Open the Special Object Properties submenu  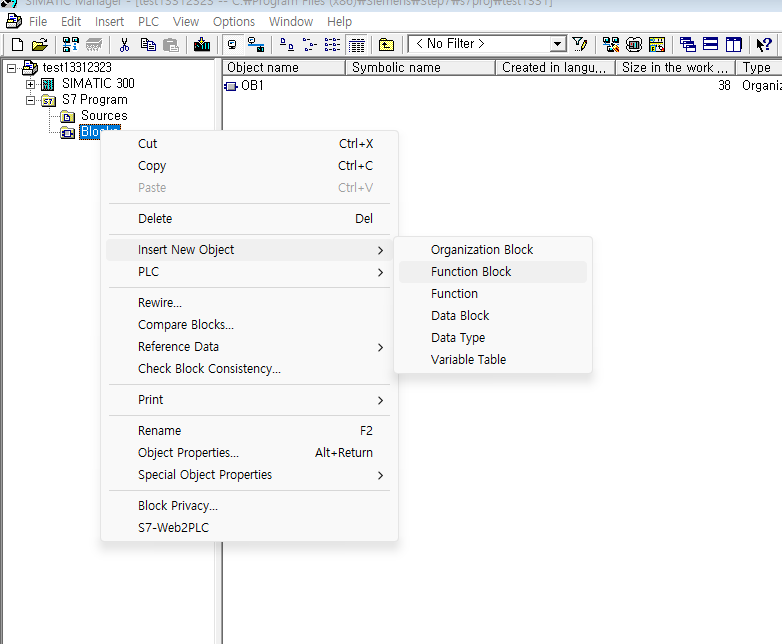pos(249,474)
